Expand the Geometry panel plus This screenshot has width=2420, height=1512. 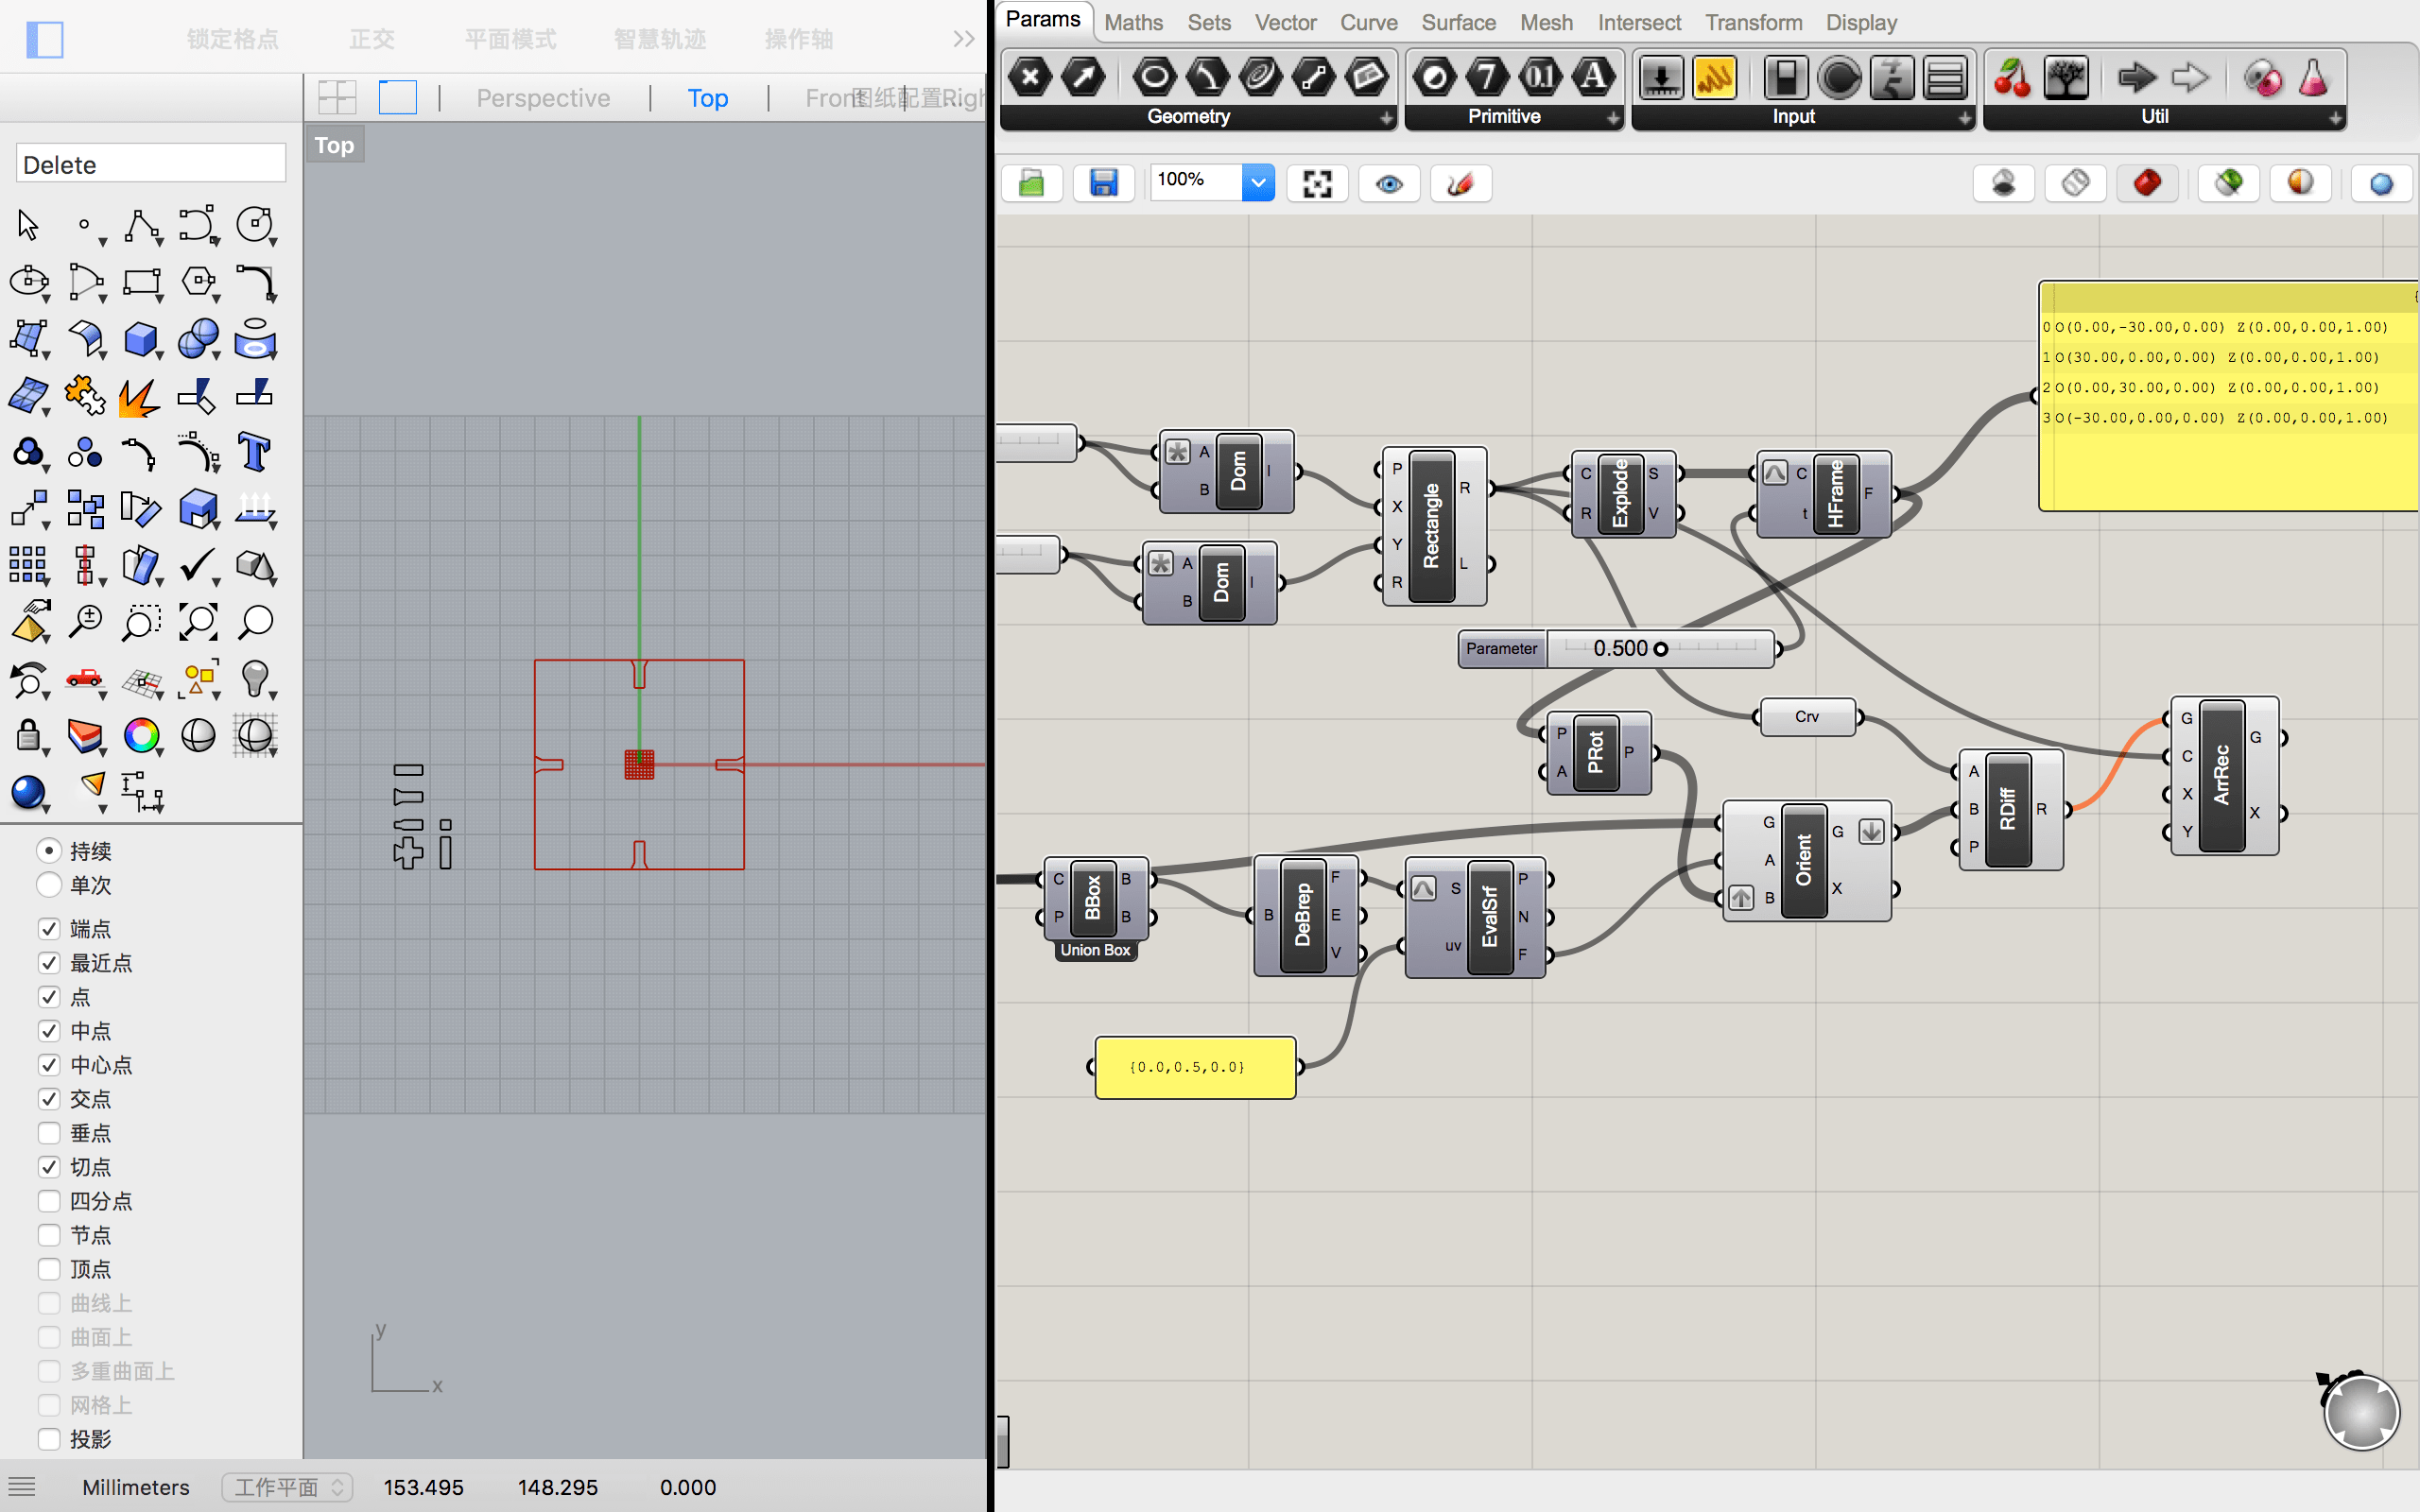coord(1386,118)
